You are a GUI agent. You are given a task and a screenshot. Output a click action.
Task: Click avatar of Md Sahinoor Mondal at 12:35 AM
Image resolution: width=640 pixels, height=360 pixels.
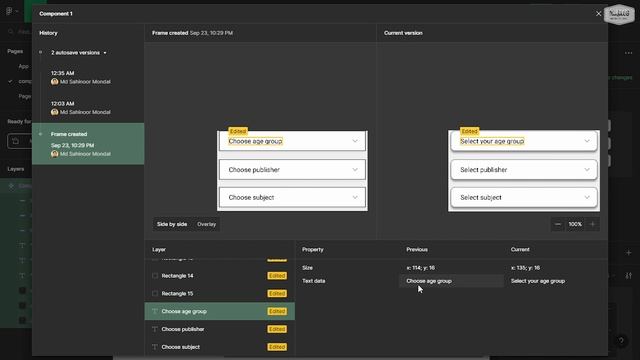tap(54, 82)
